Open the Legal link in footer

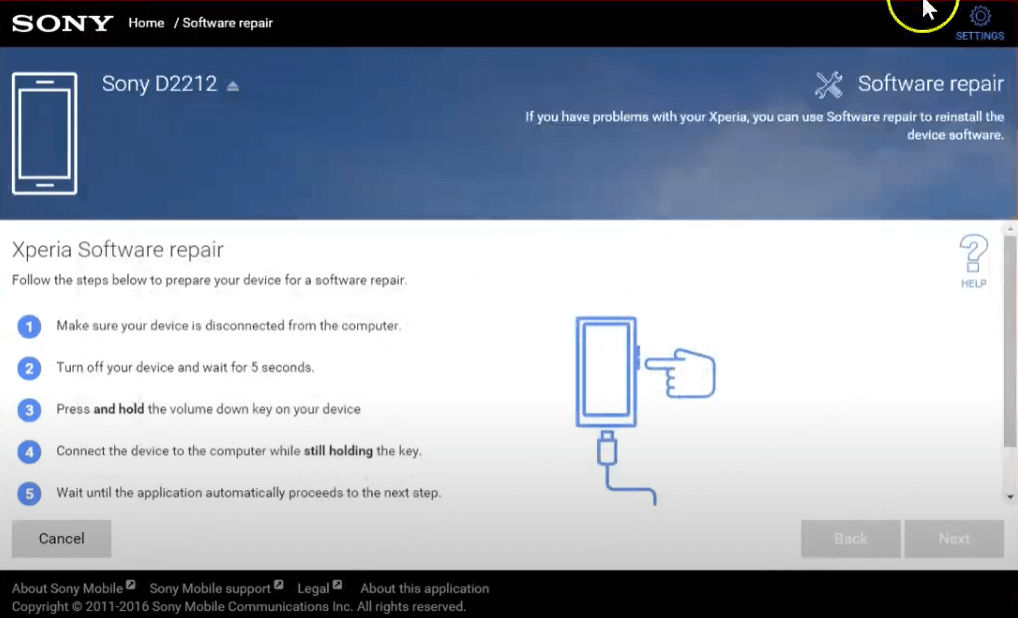[313, 588]
